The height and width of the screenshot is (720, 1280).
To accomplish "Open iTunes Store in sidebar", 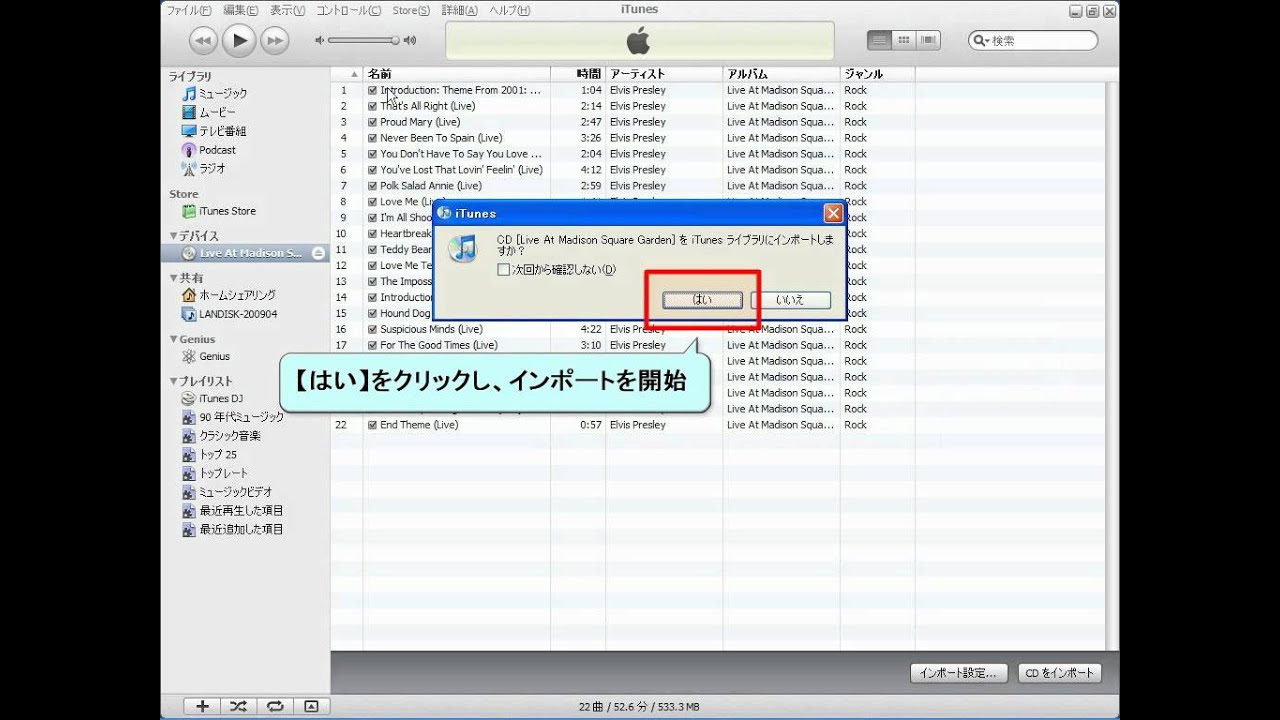I will click(219, 211).
